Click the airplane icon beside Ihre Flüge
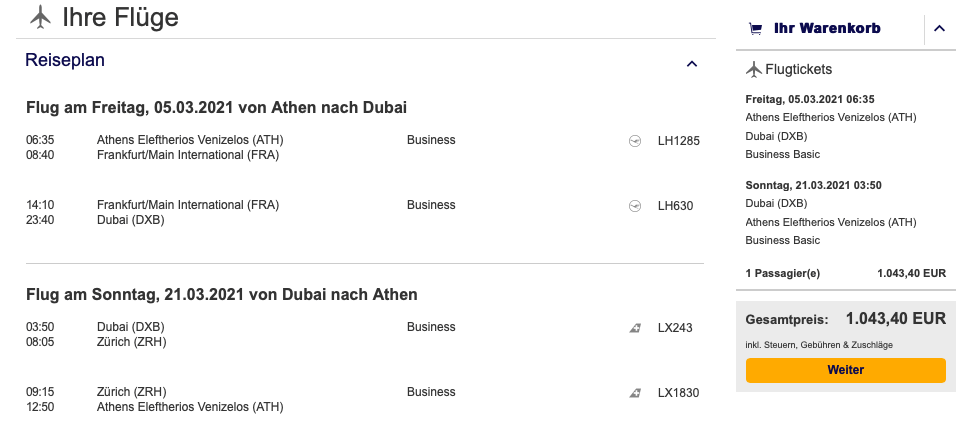The image size is (958, 421). (x=40, y=17)
